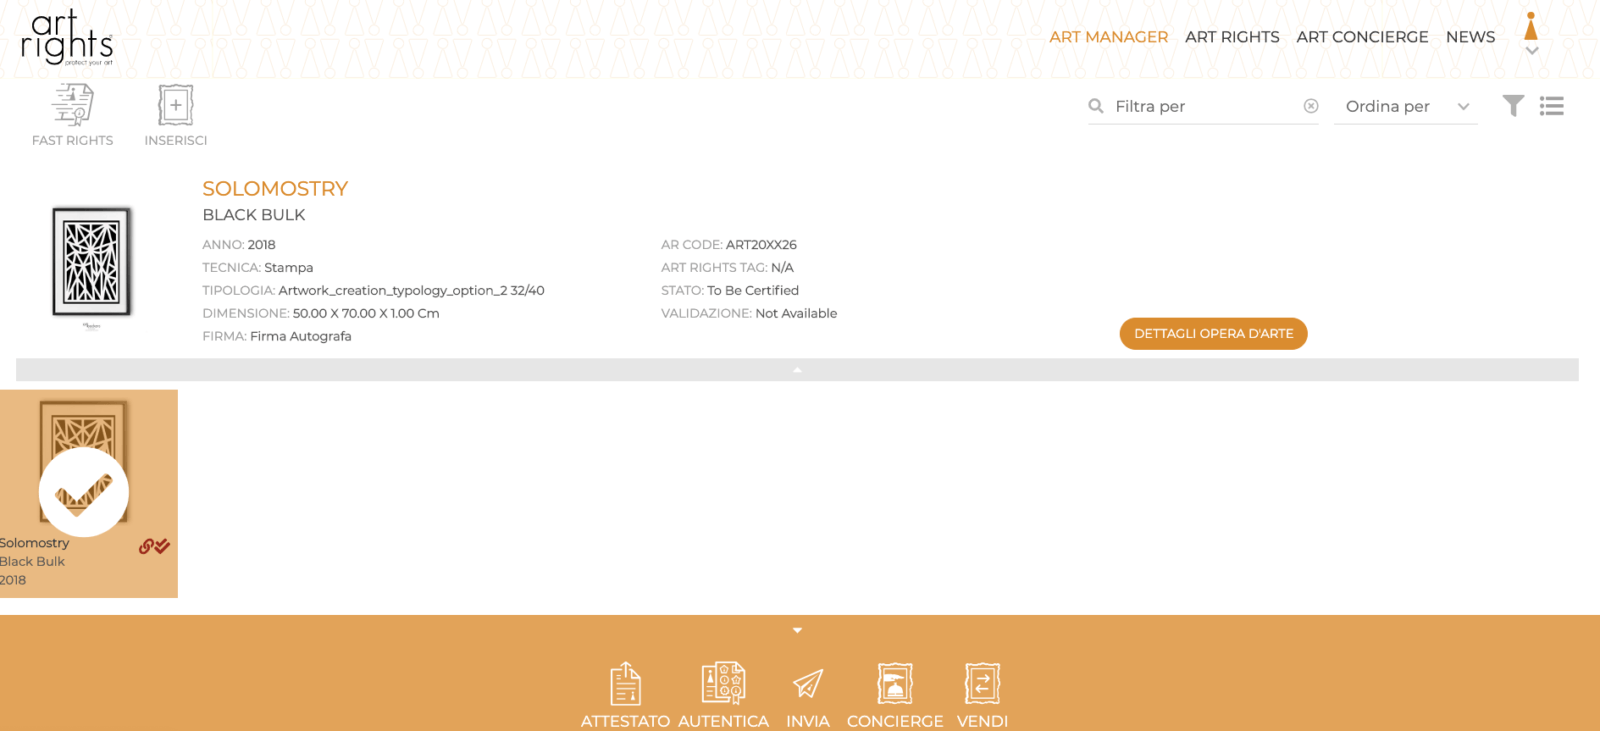Collapse the artwork details panel bar

[797, 370]
